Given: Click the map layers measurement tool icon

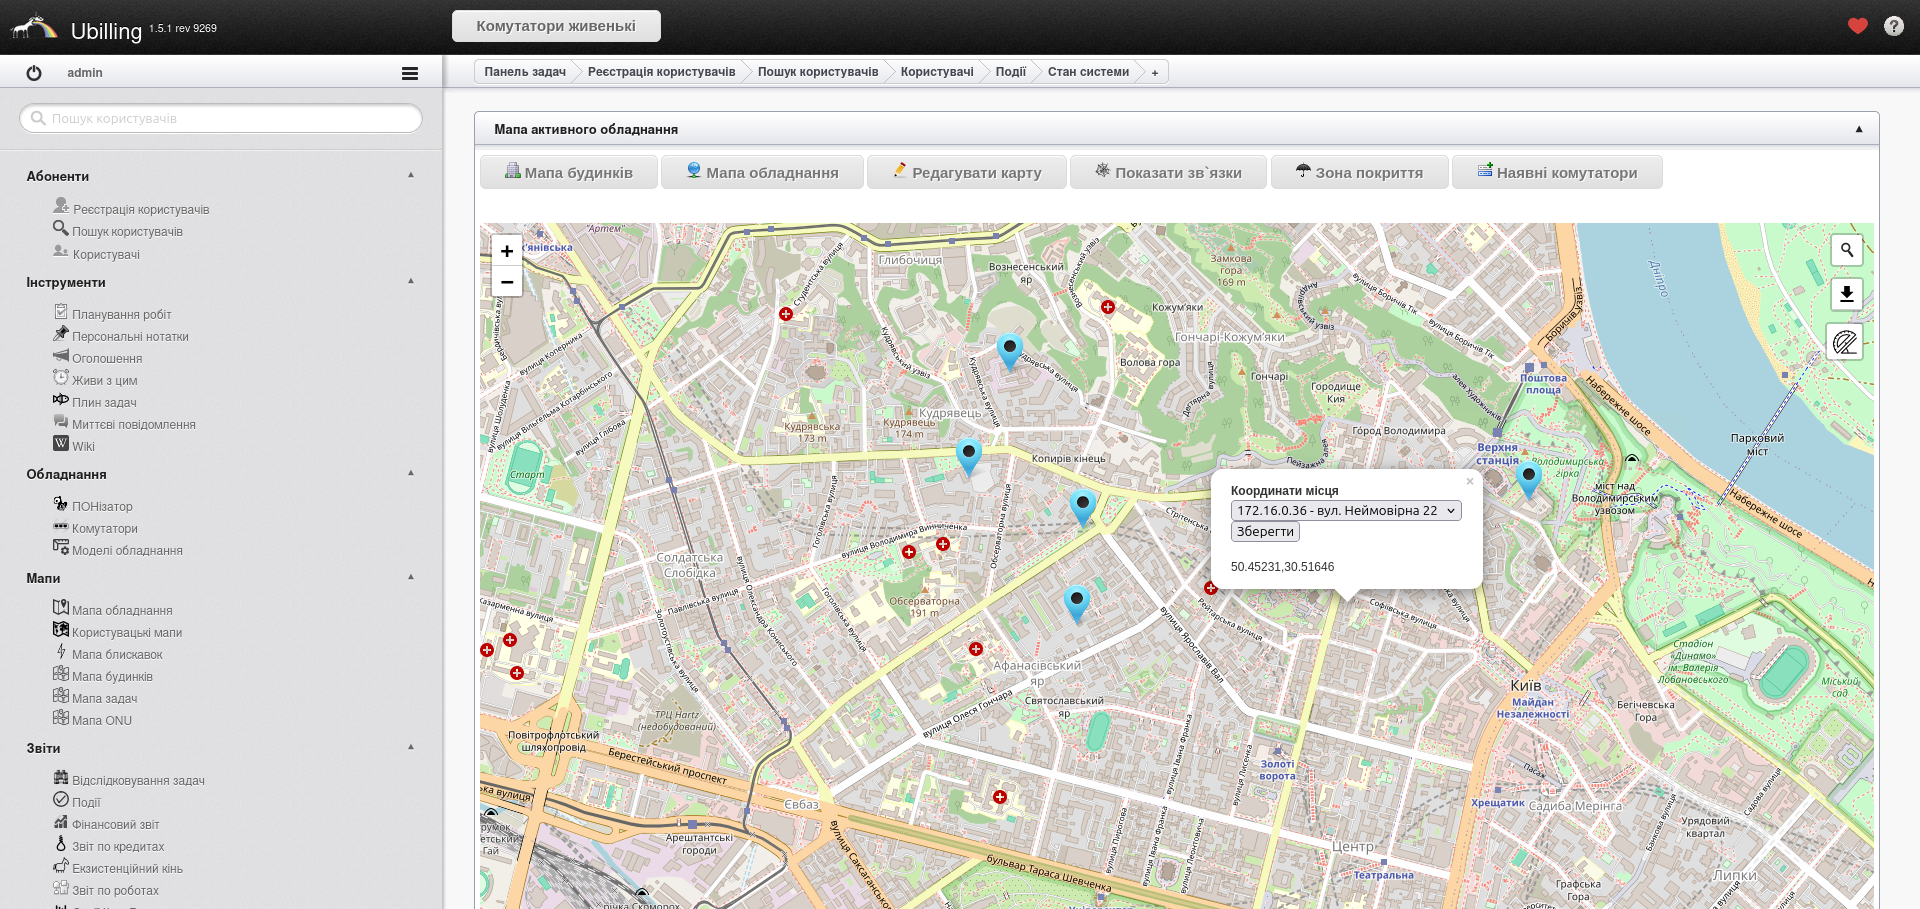Looking at the screenshot, I should (1845, 343).
